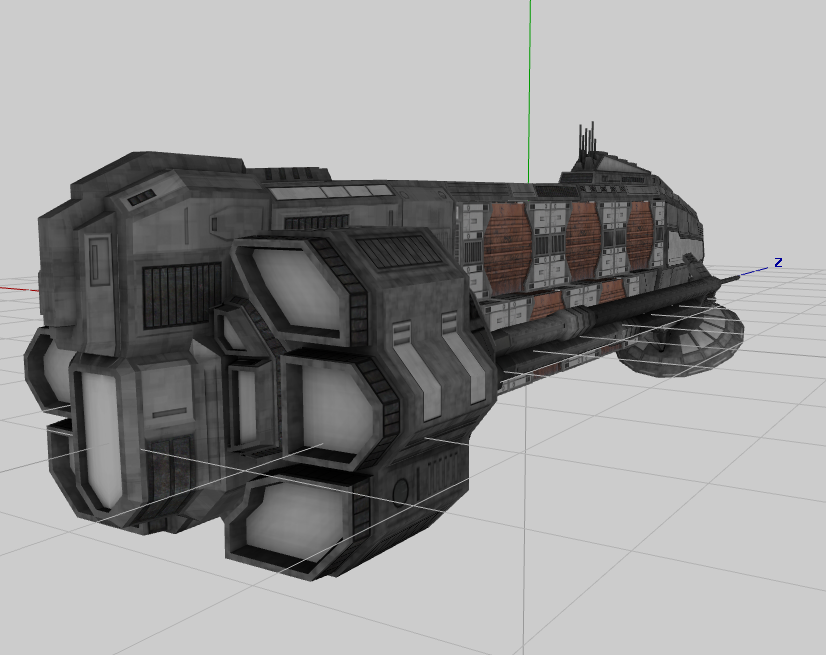Select the green vertical Y axis line

pos(529,91)
